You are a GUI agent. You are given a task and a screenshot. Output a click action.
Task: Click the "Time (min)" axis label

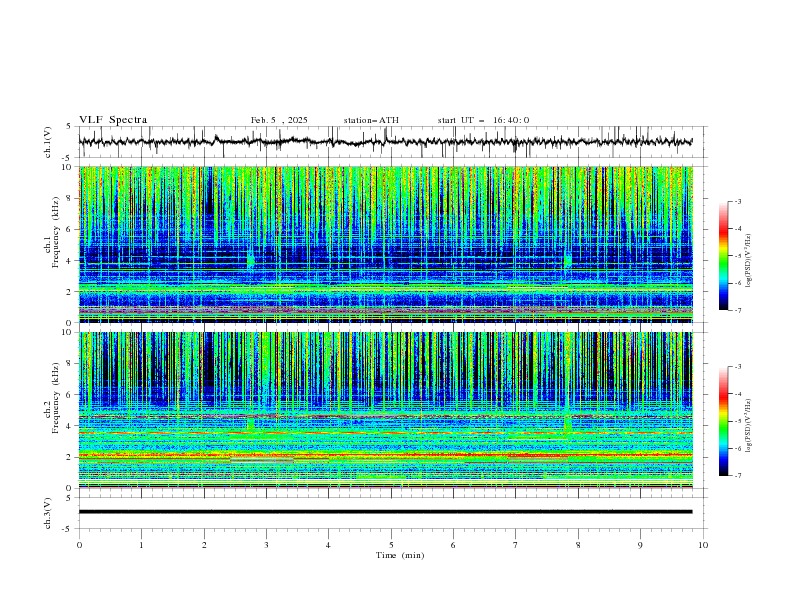400,555
